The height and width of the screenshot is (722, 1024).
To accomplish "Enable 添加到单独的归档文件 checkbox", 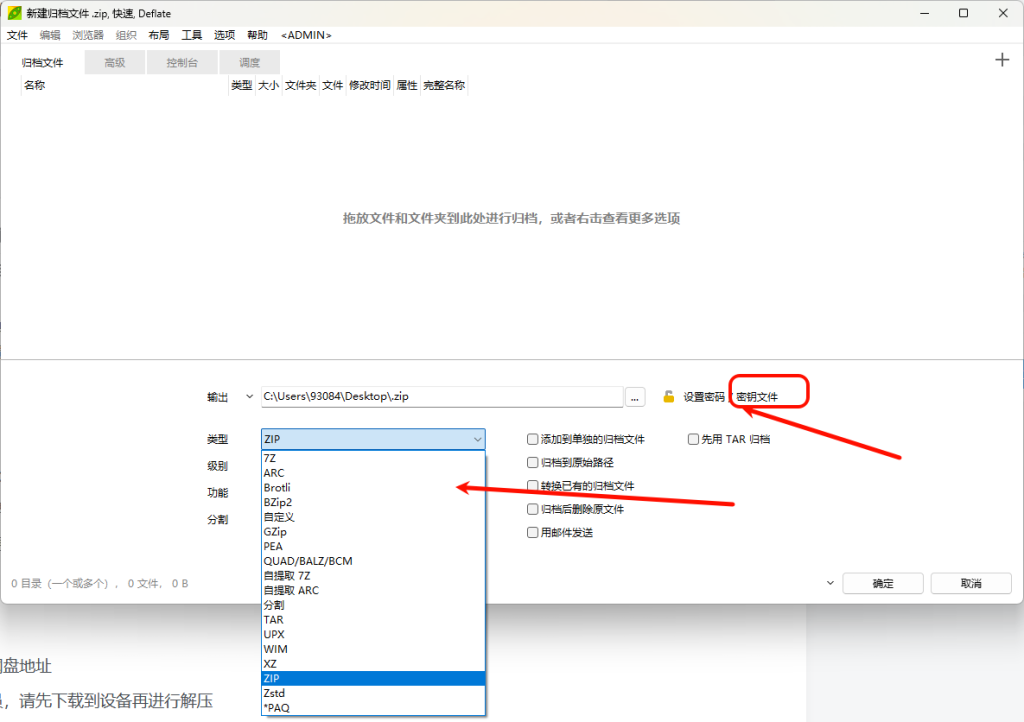I will (x=533, y=439).
